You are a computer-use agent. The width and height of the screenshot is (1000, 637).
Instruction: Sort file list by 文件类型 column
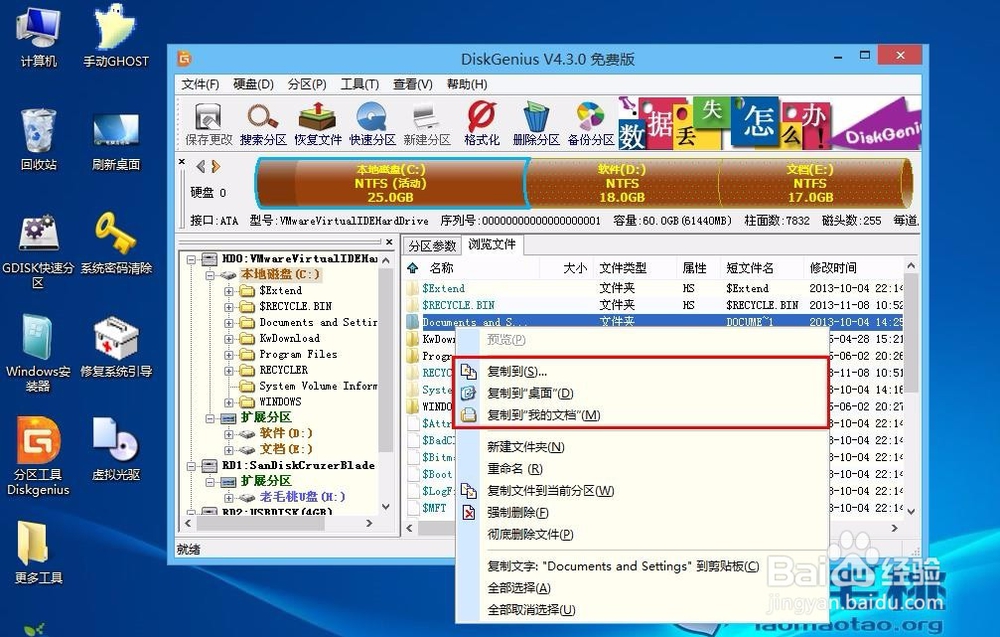[x=635, y=268]
